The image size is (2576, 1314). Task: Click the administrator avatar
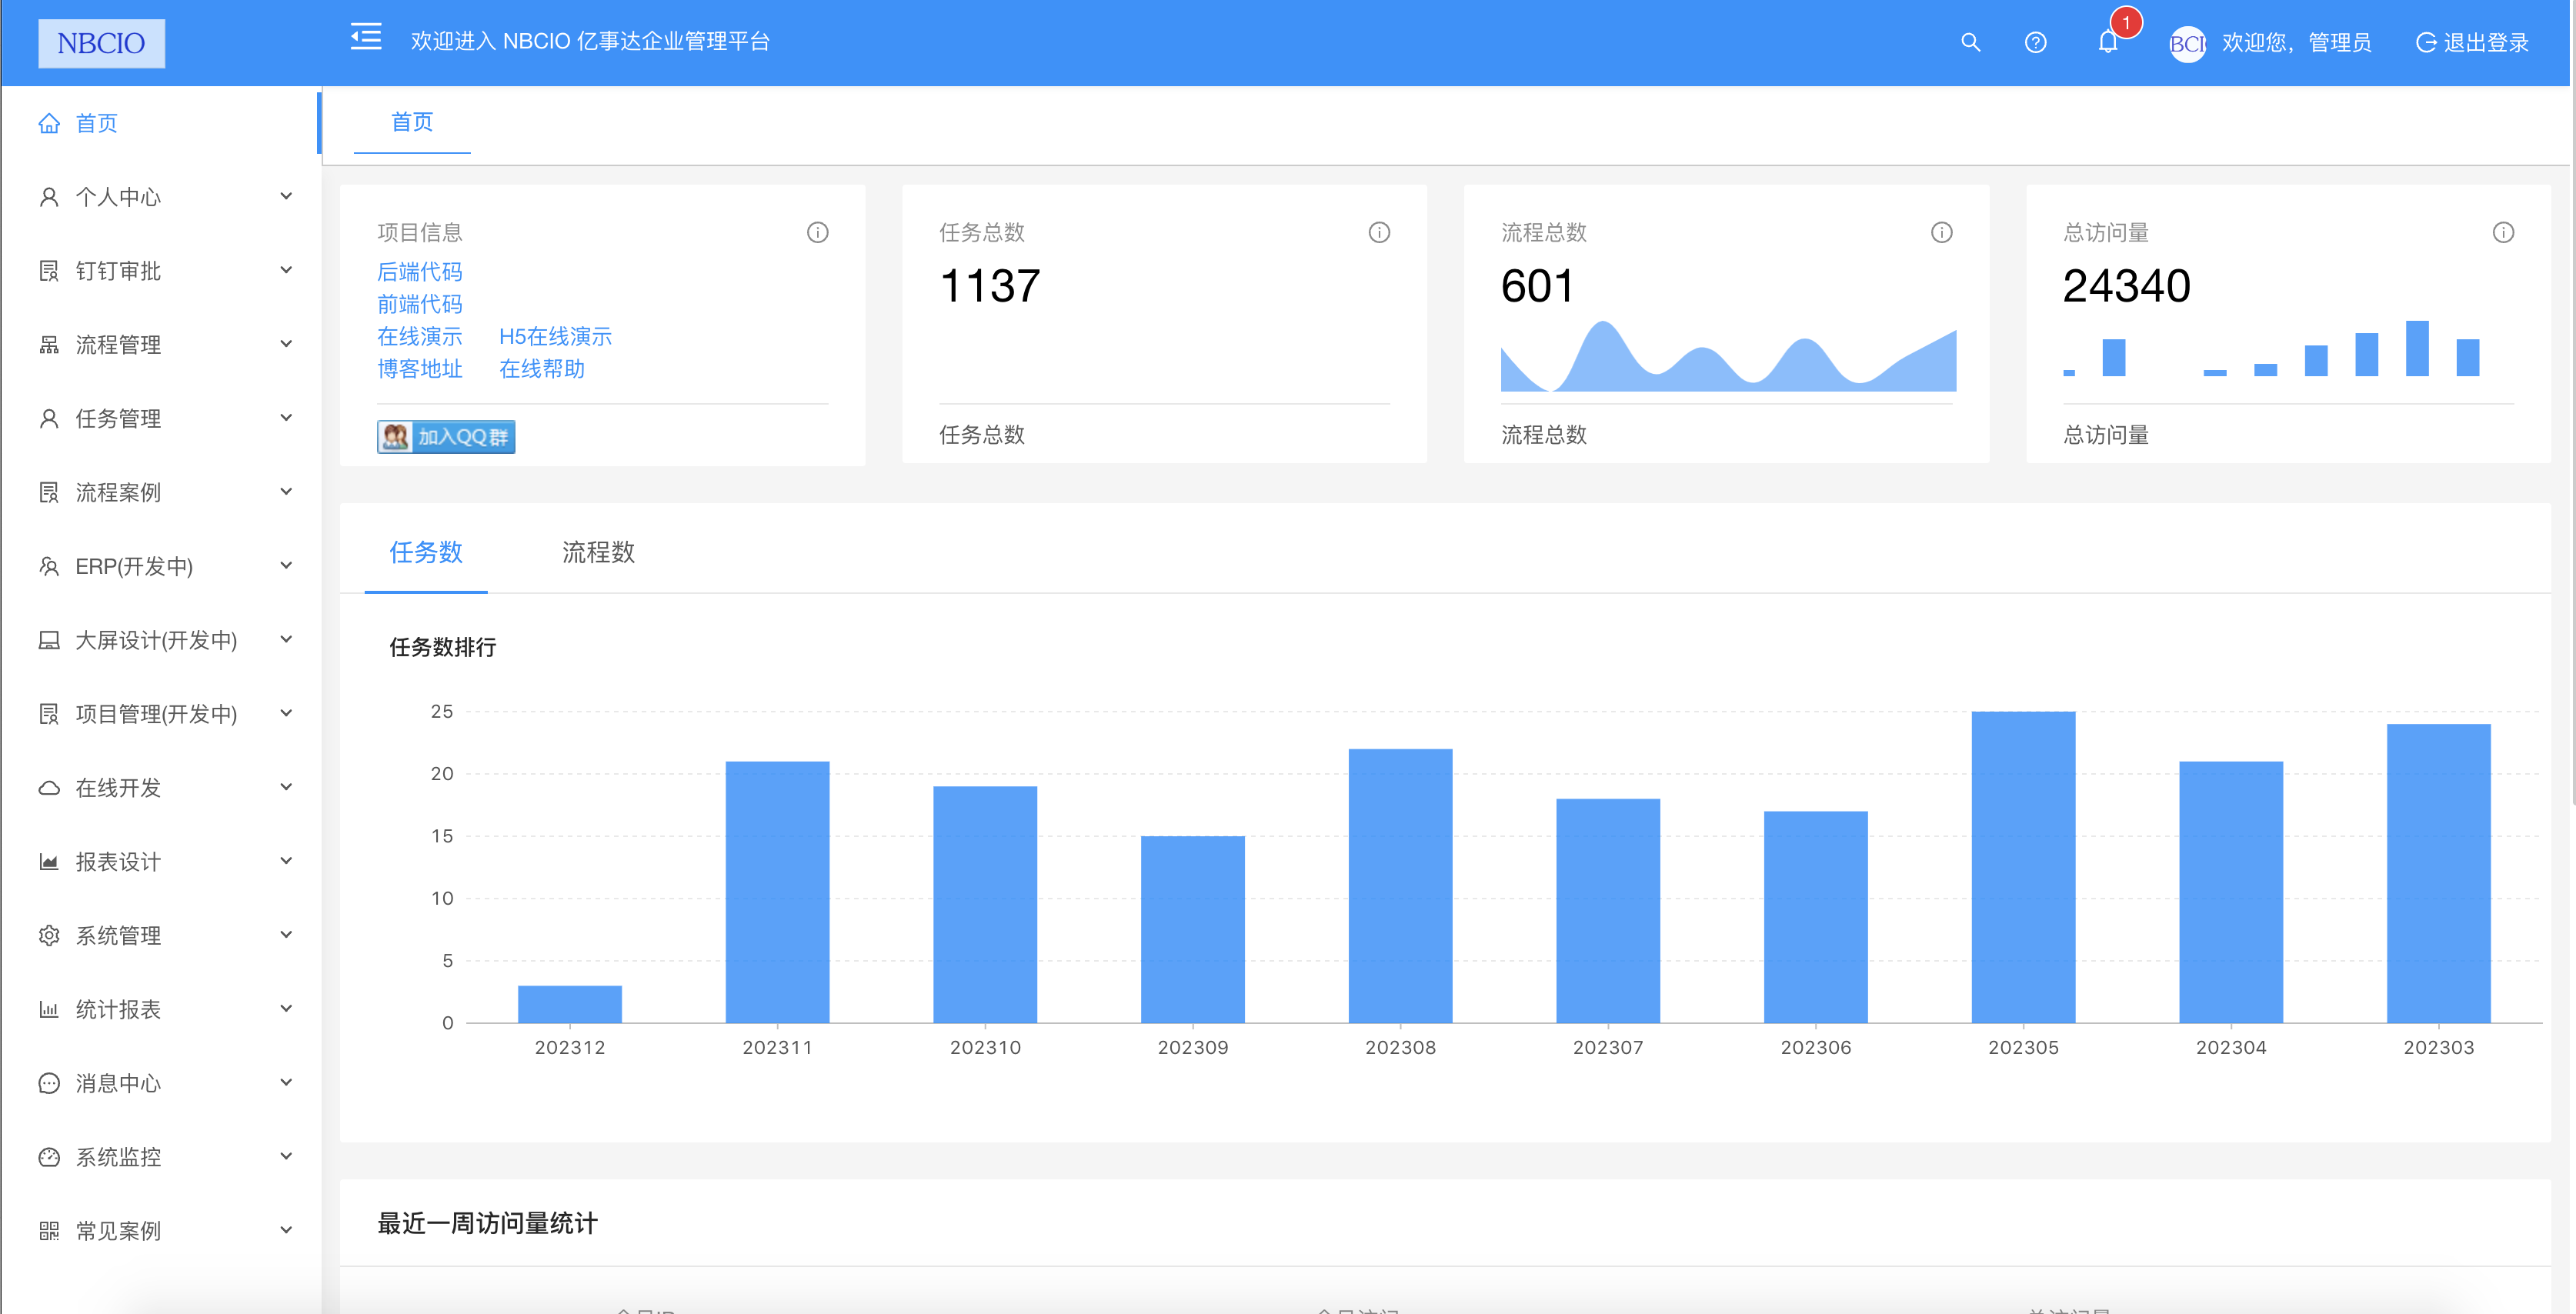click(x=2187, y=43)
